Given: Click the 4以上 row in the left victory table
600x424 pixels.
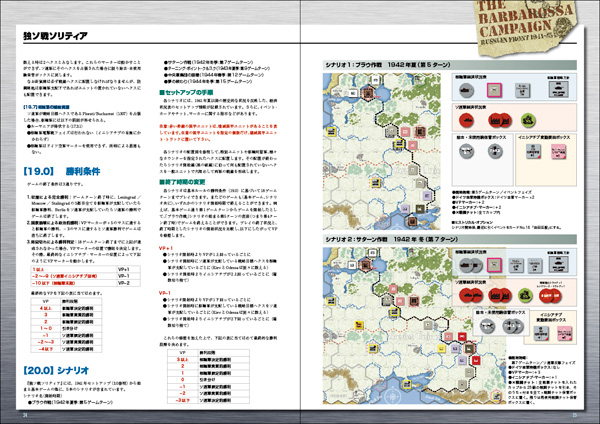Looking at the screenshot, I should [x=66, y=308].
